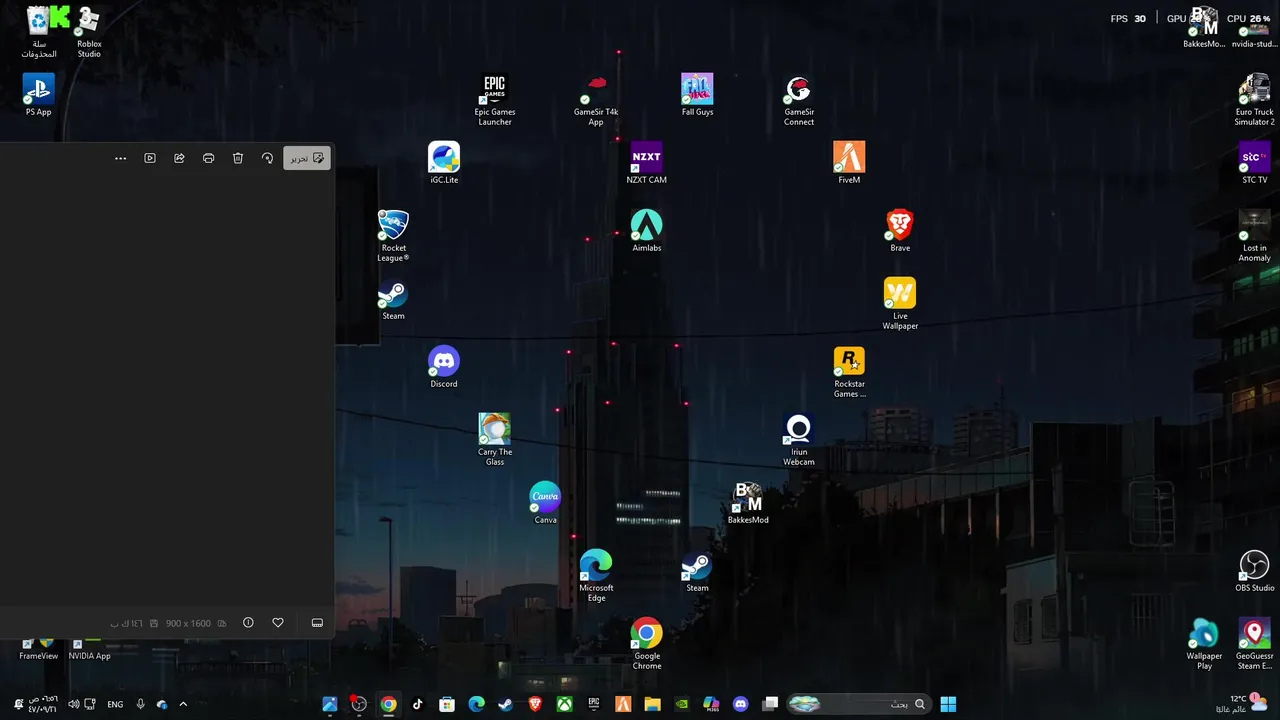Open the Roblox Studio desktop icon

[89, 32]
